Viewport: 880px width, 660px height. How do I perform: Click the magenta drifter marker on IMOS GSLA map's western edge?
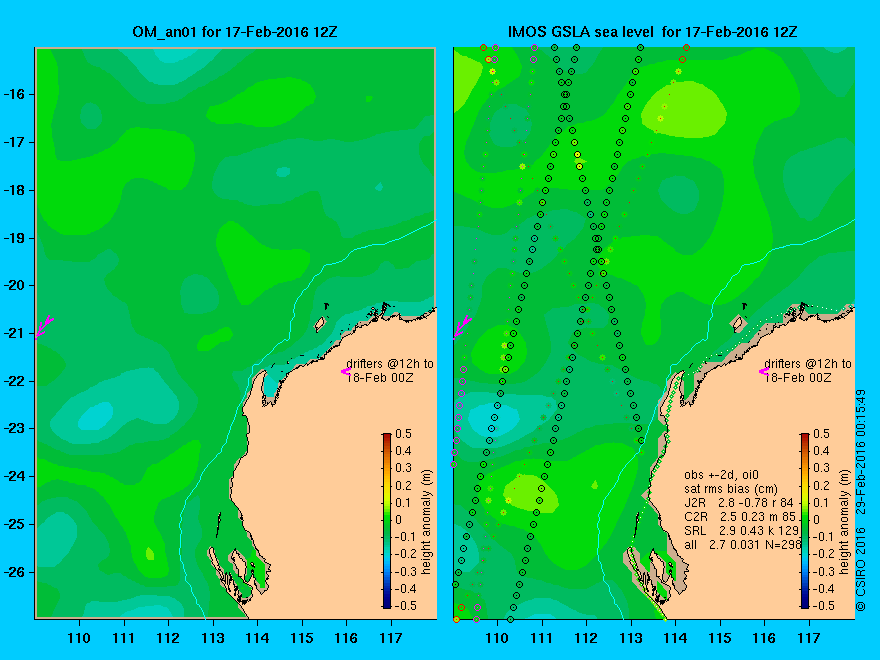[x=462, y=326]
